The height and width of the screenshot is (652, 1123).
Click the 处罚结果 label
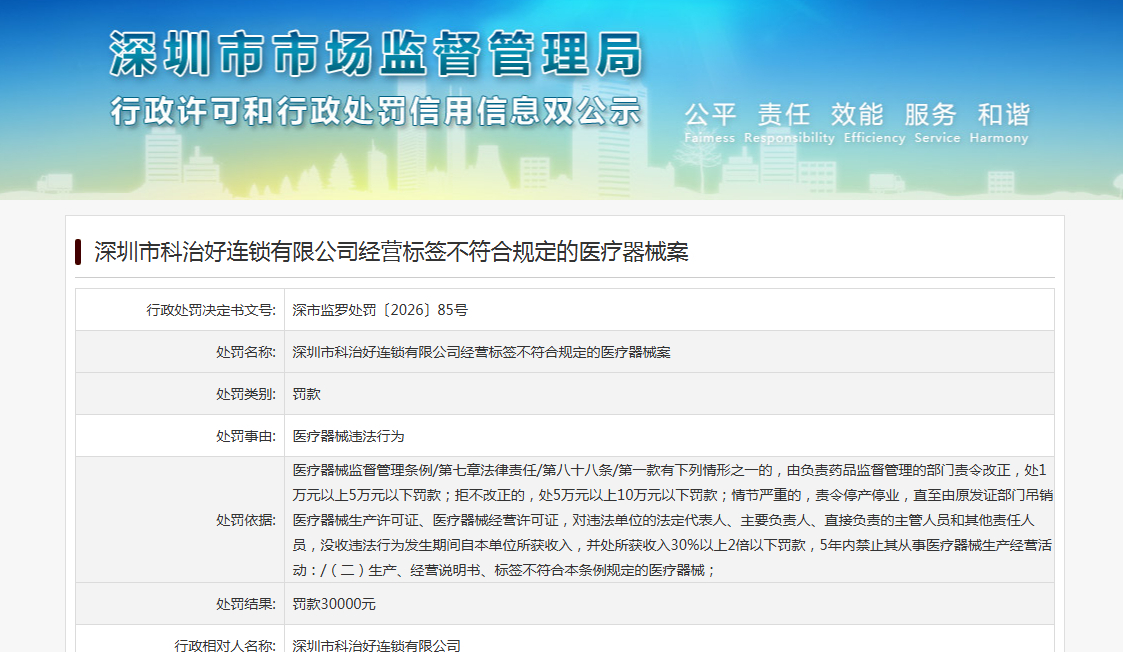coord(246,604)
